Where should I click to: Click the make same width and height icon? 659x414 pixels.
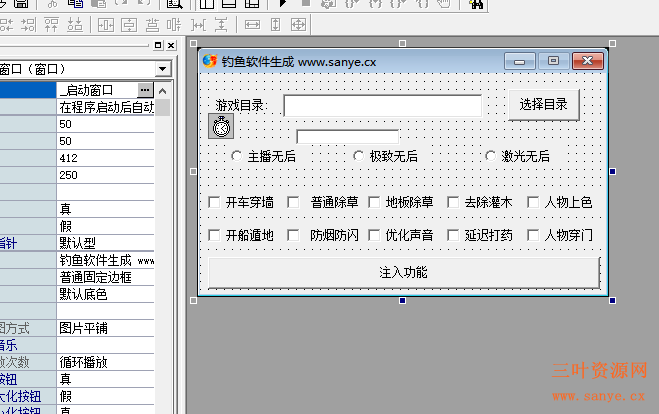coord(298,25)
